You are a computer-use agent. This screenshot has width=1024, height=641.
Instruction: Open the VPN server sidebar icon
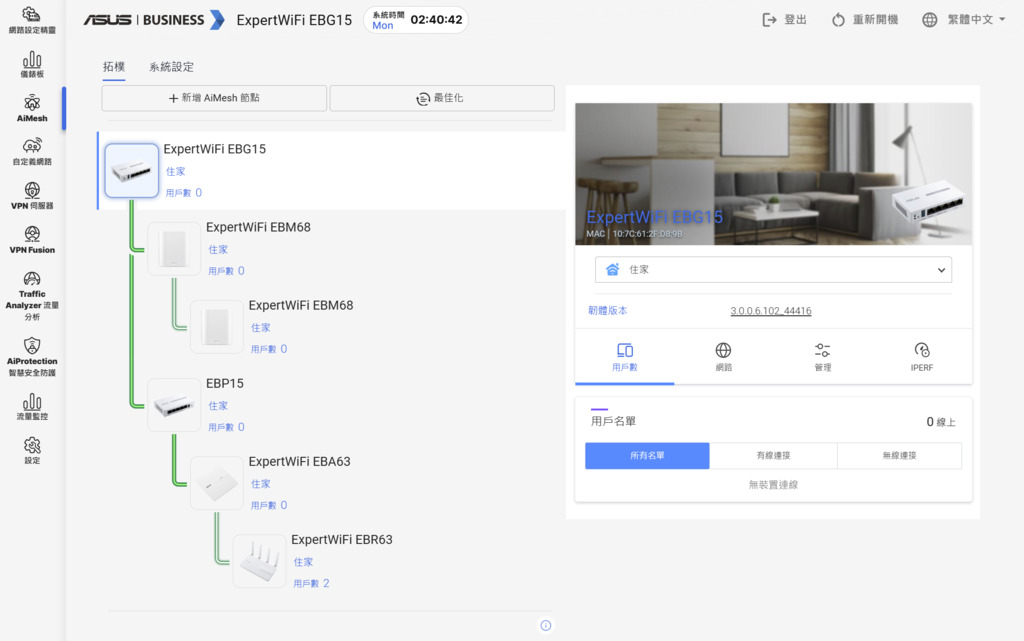[x=32, y=190]
